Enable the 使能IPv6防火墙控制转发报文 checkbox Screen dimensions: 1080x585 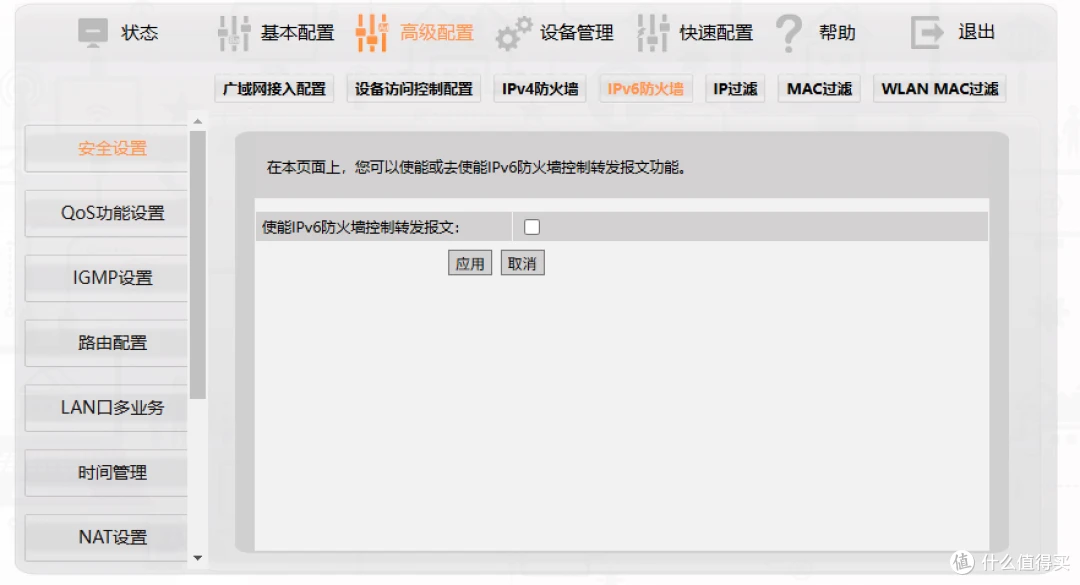click(532, 227)
